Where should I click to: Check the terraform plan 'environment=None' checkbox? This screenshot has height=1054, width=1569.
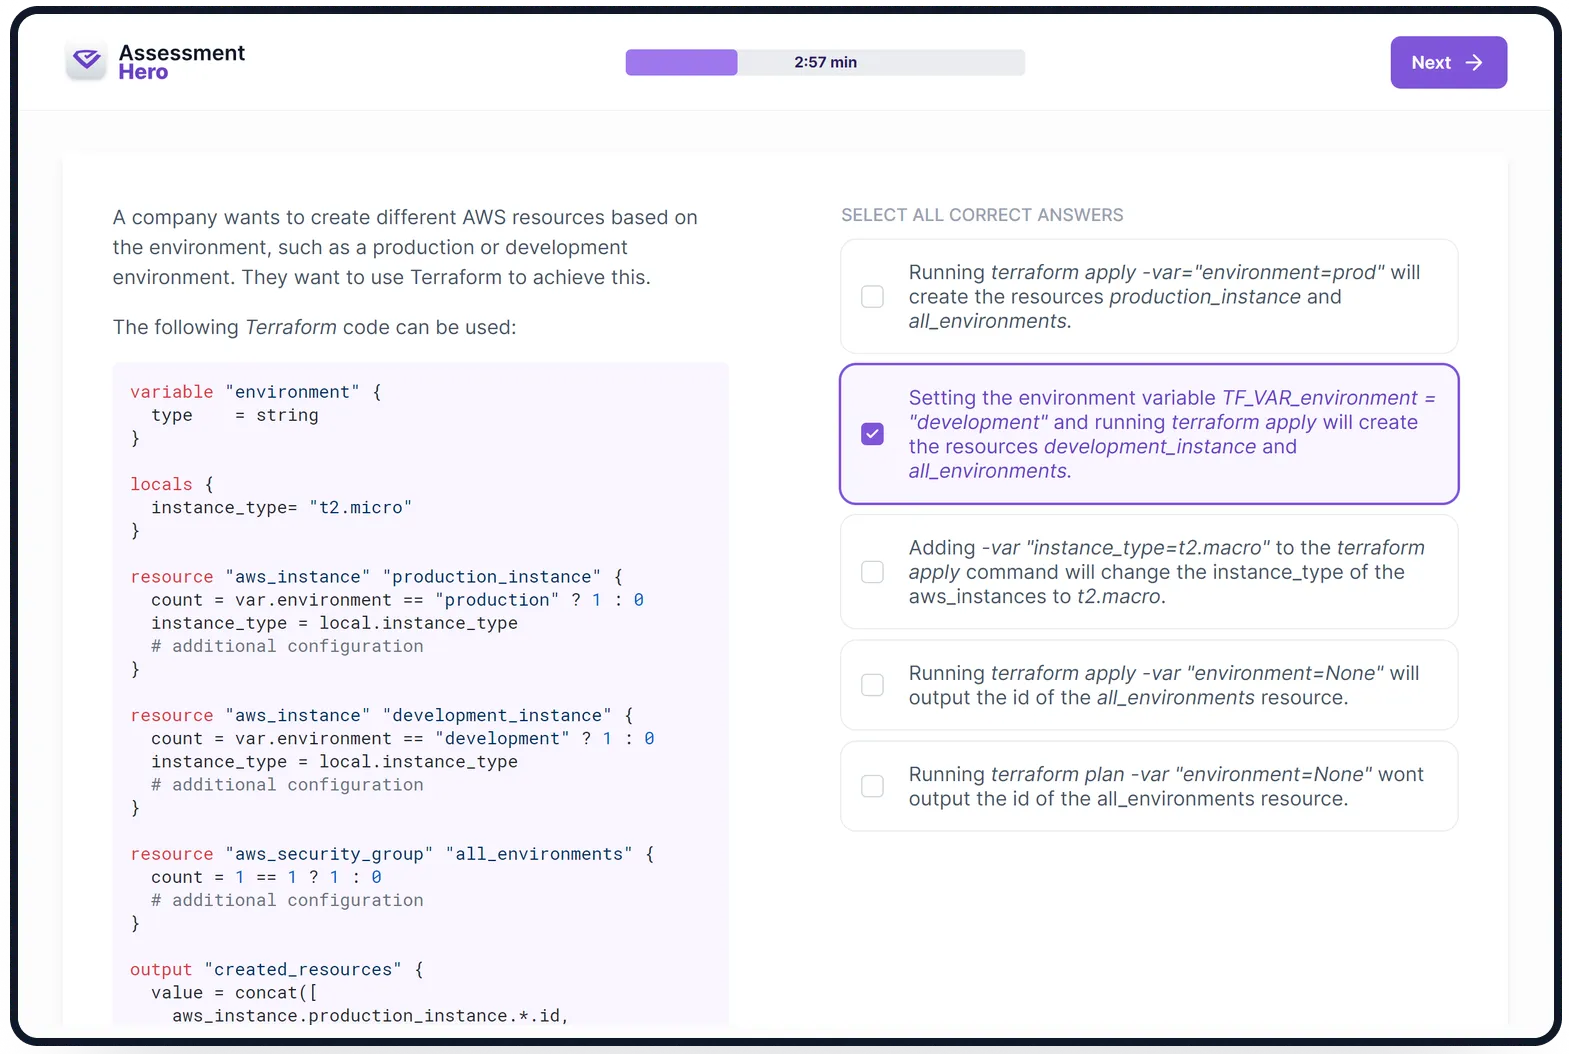[872, 786]
